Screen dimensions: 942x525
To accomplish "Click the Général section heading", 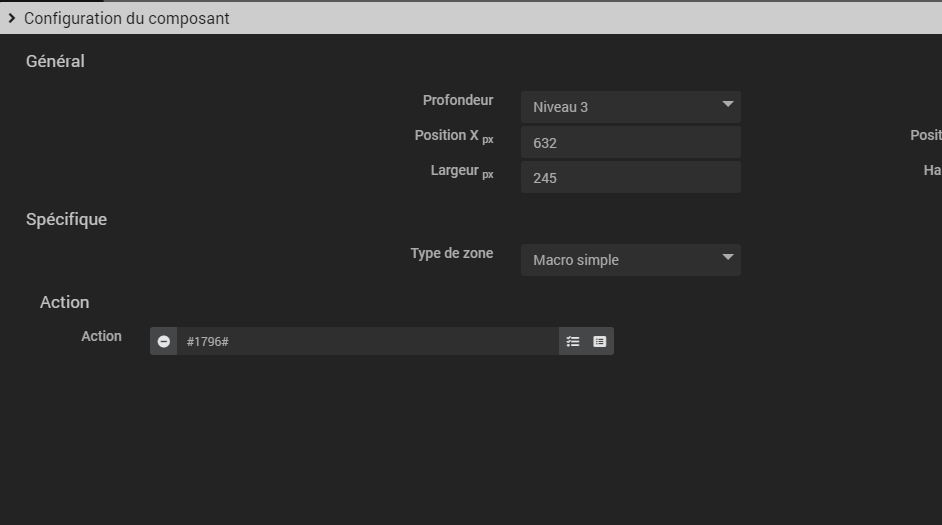I will point(55,61).
